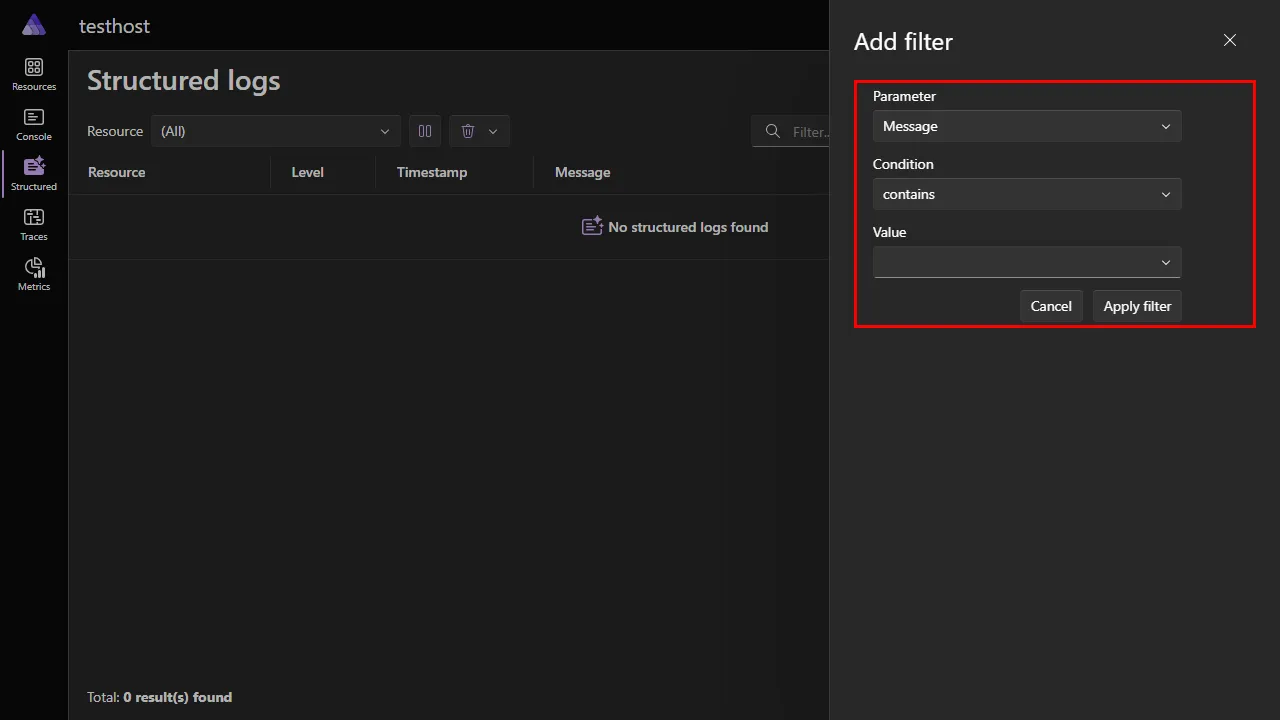Screen dimensions: 1280x720
Task: Click the Aspire logo at top left
Action: click(33, 24)
